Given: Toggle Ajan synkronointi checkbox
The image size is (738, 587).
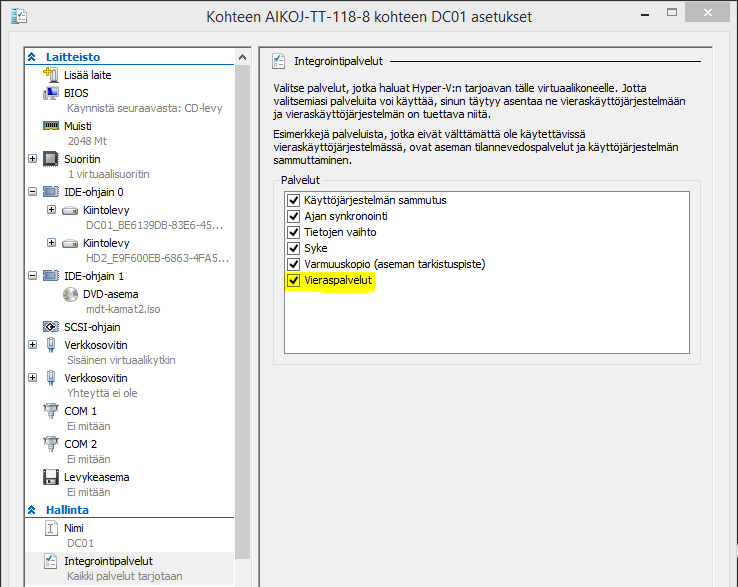Looking at the screenshot, I should click(x=294, y=216).
